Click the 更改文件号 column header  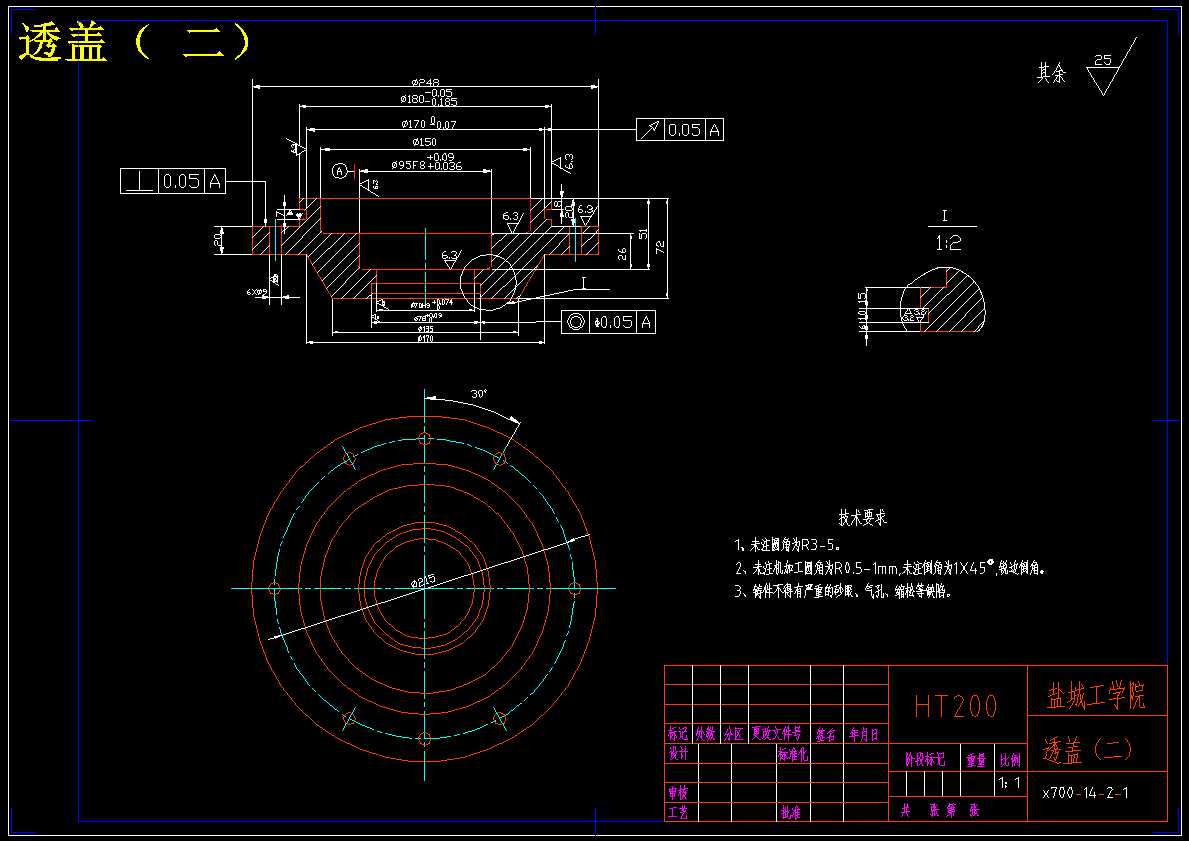coord(776,733)
